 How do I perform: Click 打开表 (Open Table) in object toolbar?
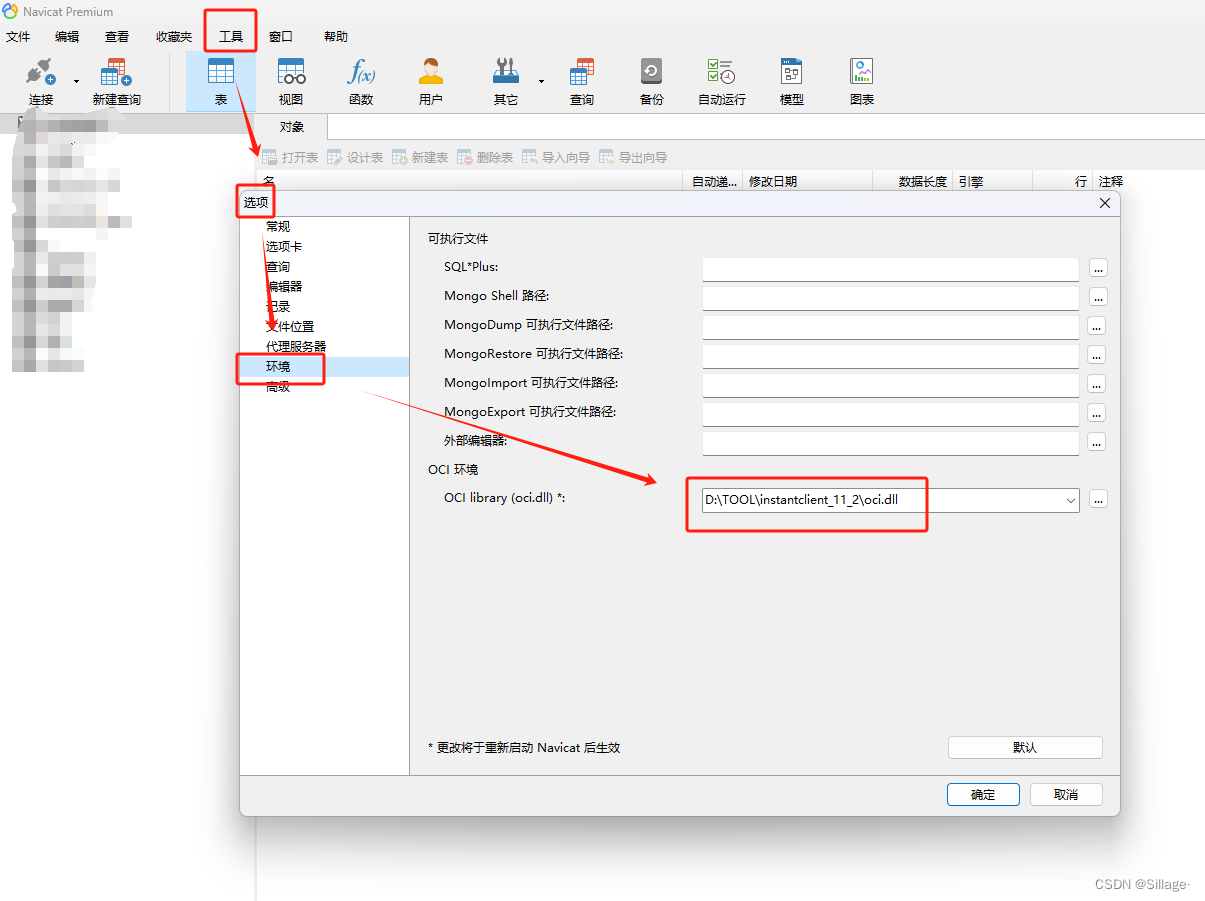point(290,157)
